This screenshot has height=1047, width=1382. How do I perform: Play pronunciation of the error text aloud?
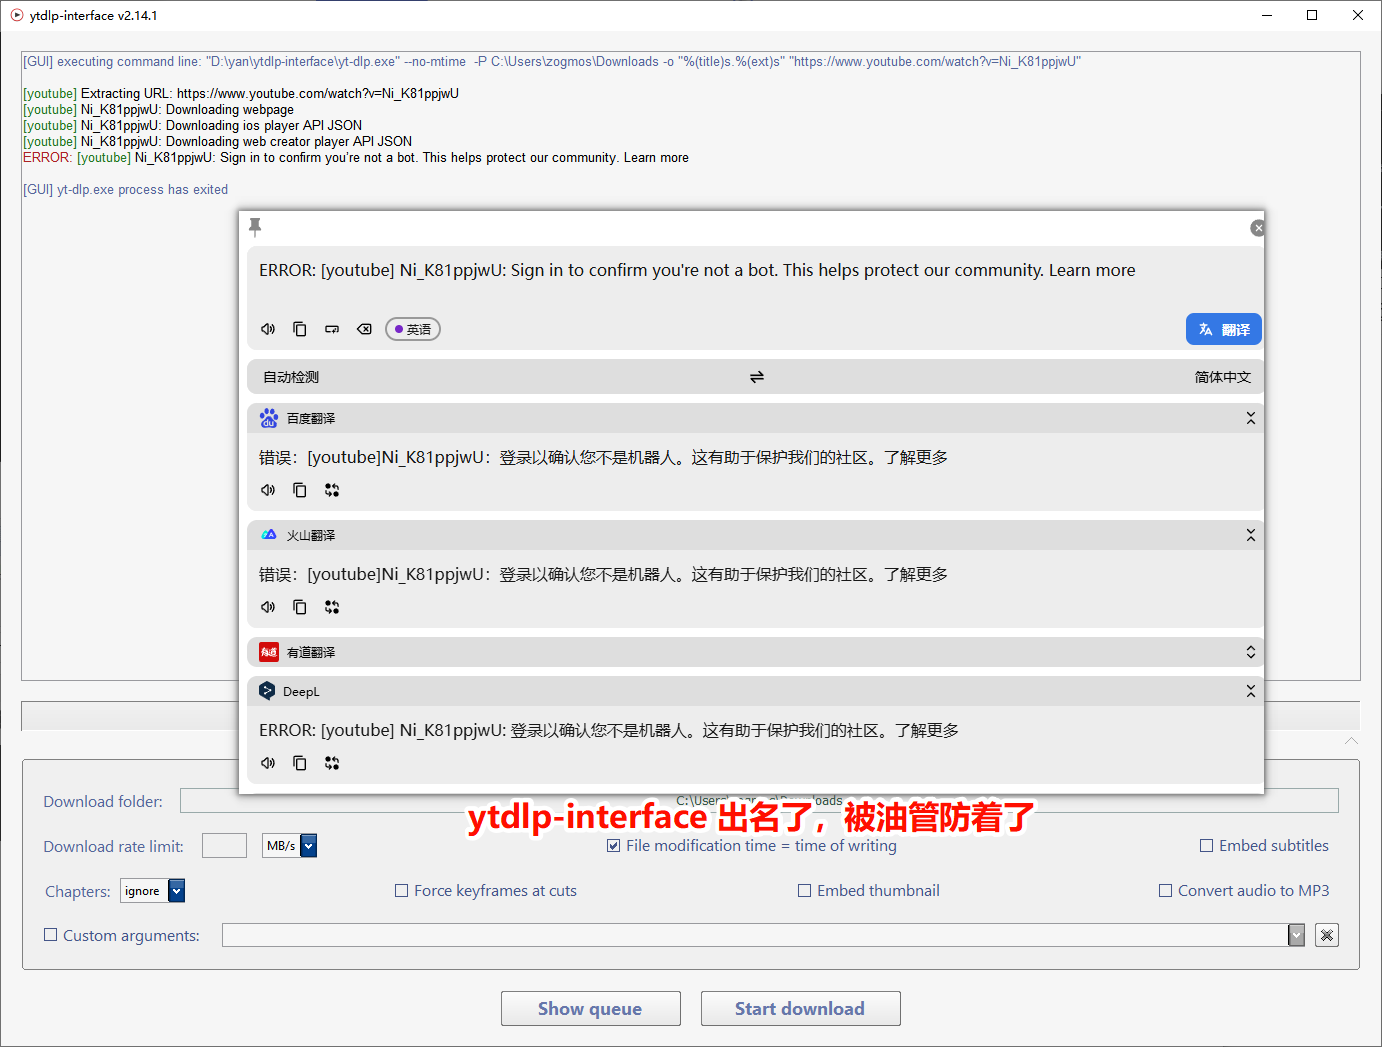point(267,328)
